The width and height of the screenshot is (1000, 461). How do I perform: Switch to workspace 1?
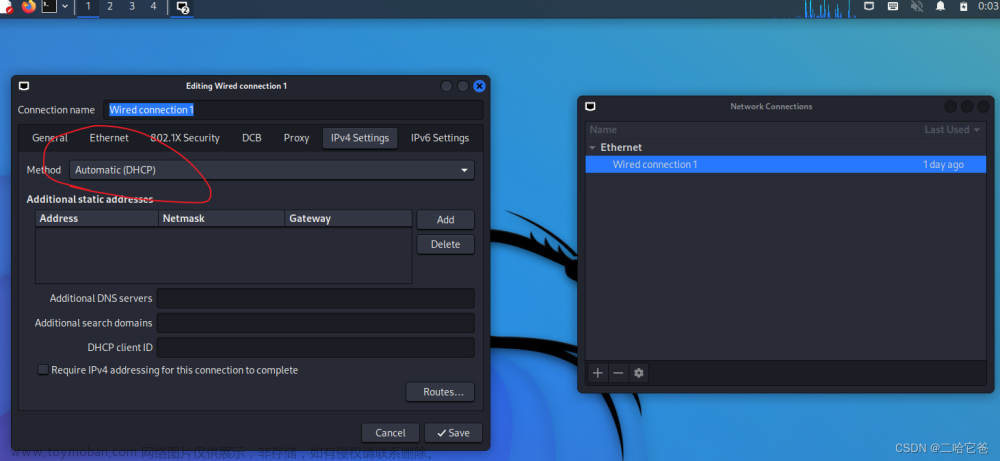88,6
